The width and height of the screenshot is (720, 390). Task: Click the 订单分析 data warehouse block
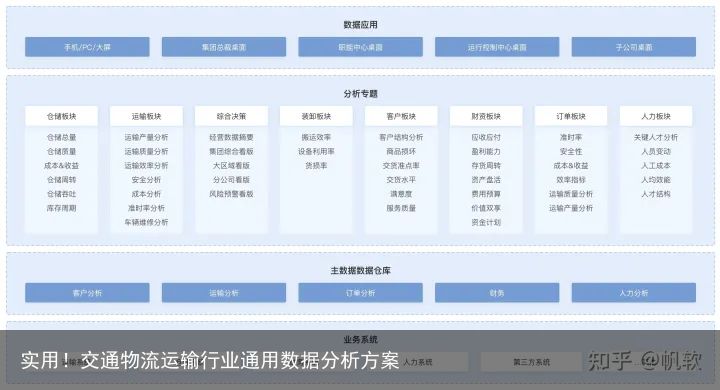(x=360, y=293)
